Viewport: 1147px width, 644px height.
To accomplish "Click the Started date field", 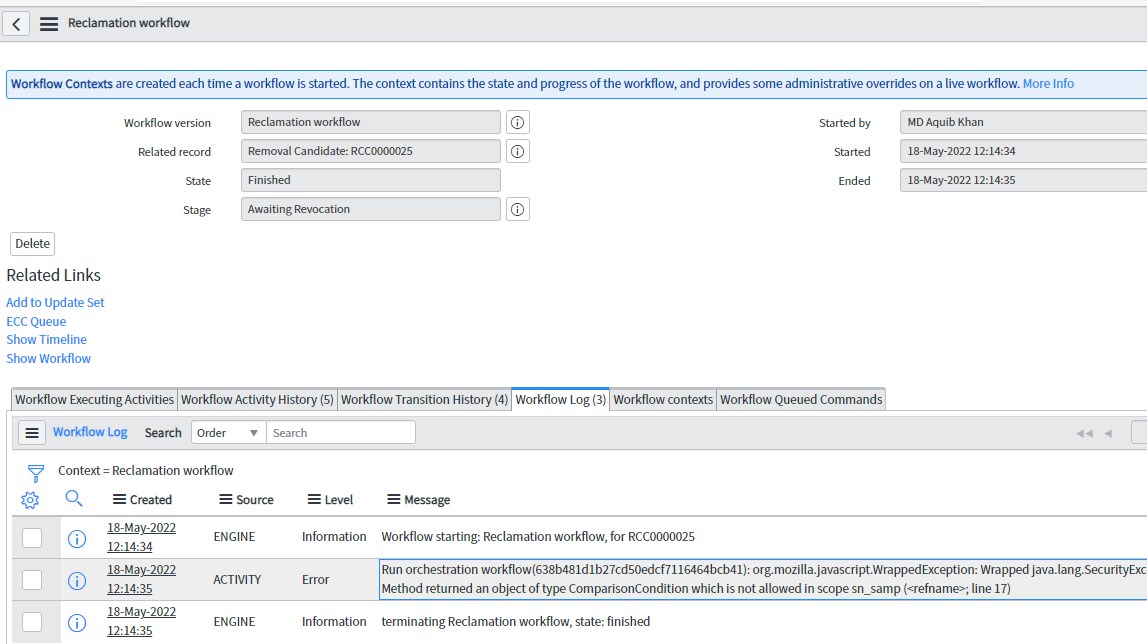I will click(x=1023, y=151).
